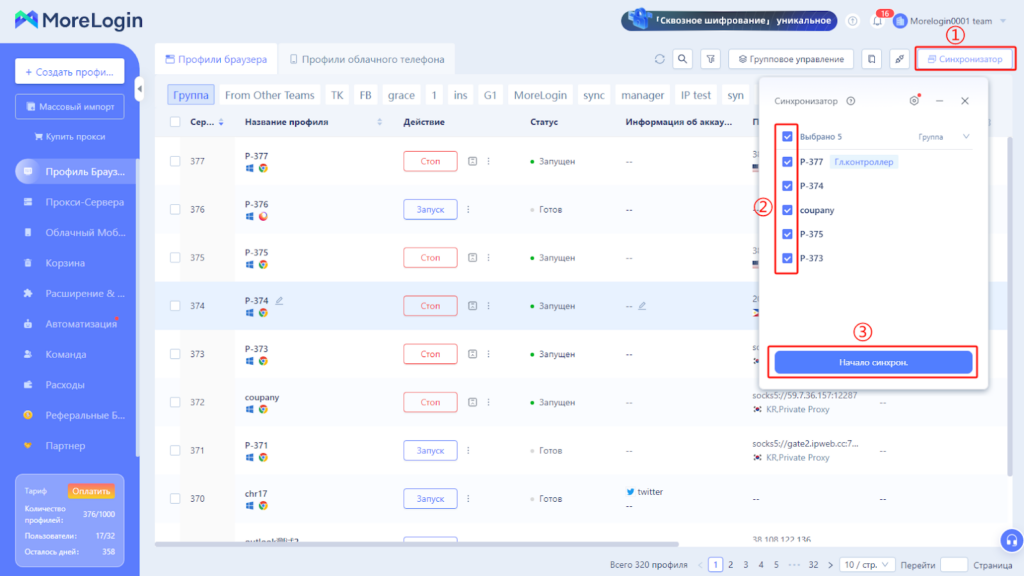Open the search magnifier icon

pyautogui.click(x=683, y=59)
